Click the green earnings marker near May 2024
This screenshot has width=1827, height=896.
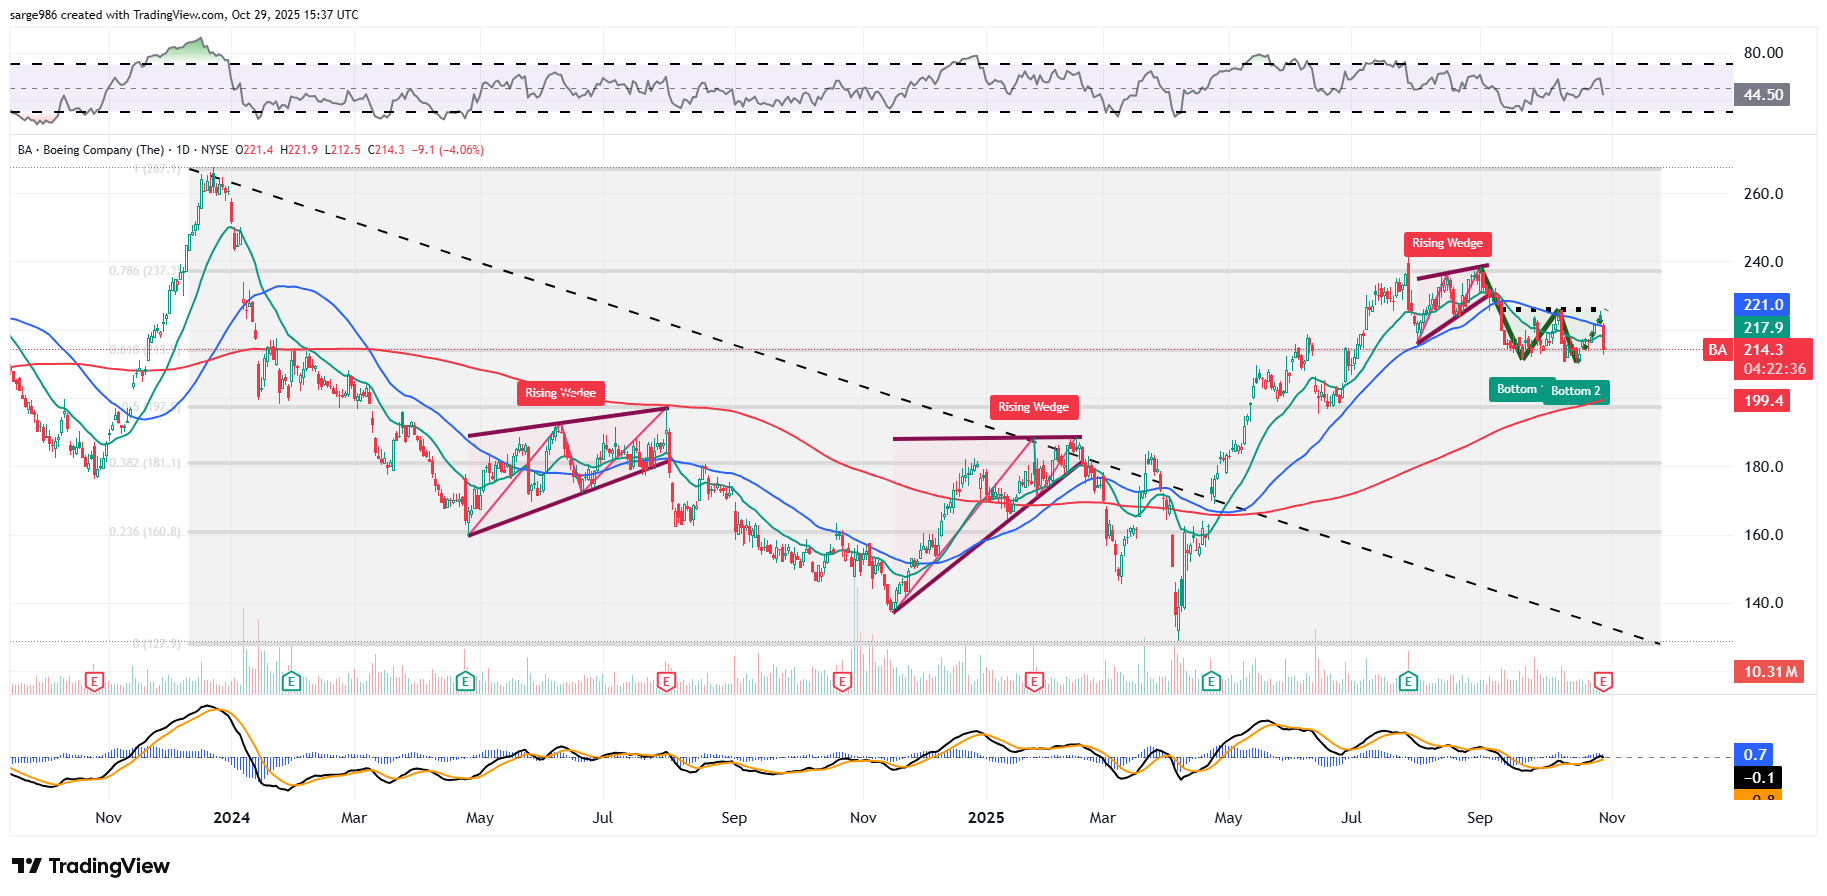click(465, 682)
